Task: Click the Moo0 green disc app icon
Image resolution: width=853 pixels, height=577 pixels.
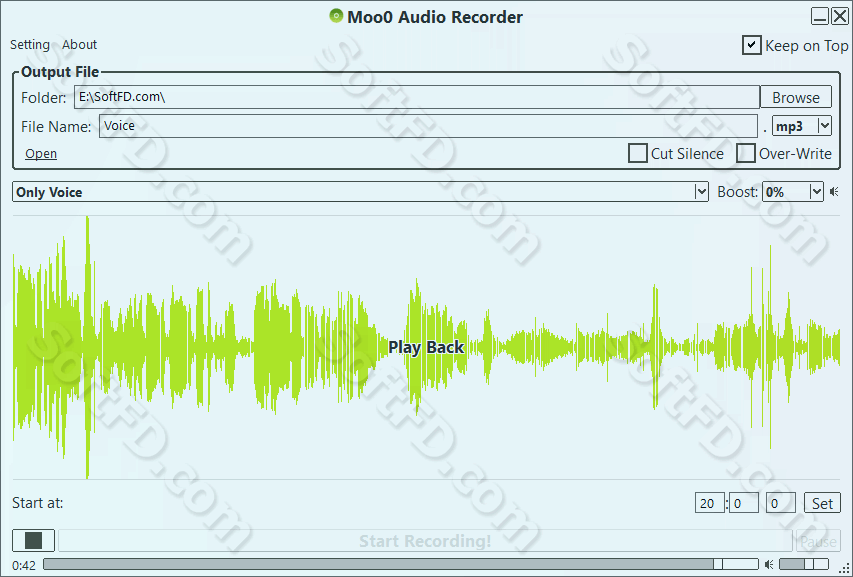Action: [x=336, y=16]
